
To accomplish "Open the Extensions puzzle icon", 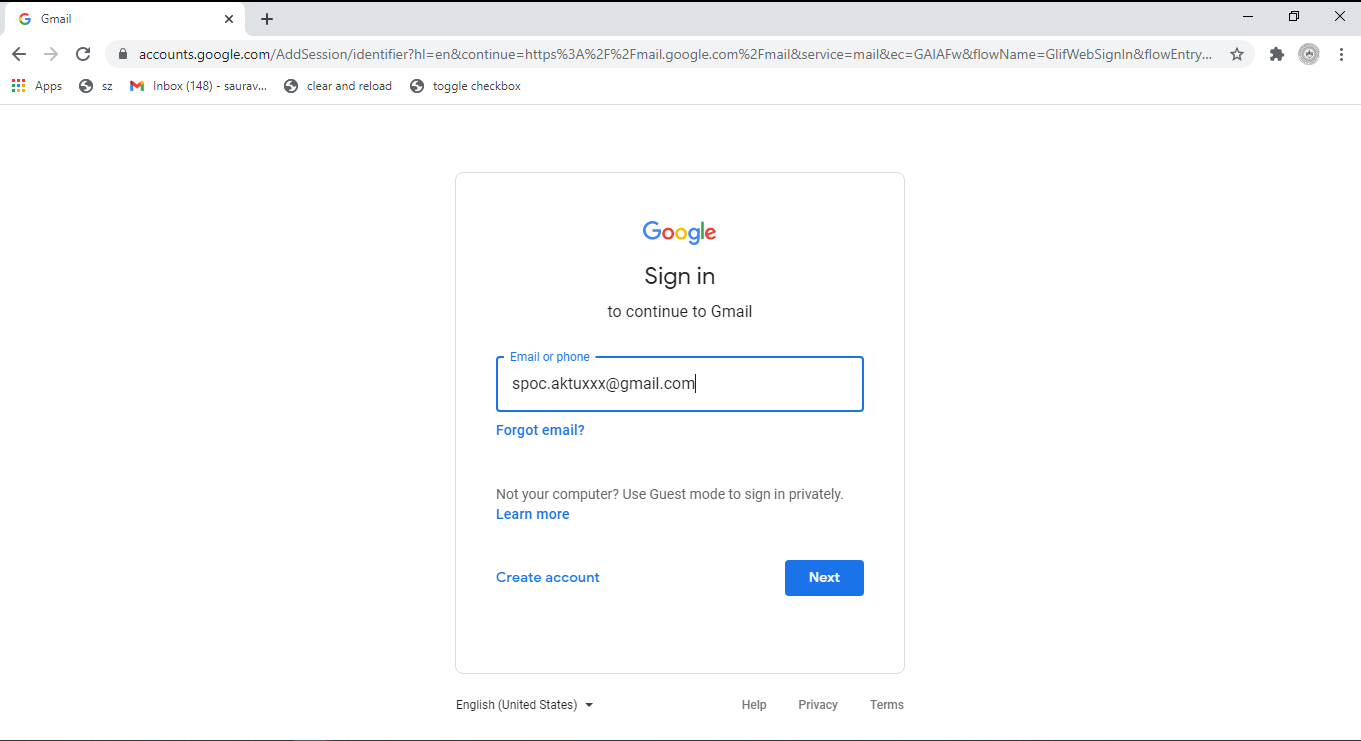I will pyautogui.click(x=1276, y=54).
